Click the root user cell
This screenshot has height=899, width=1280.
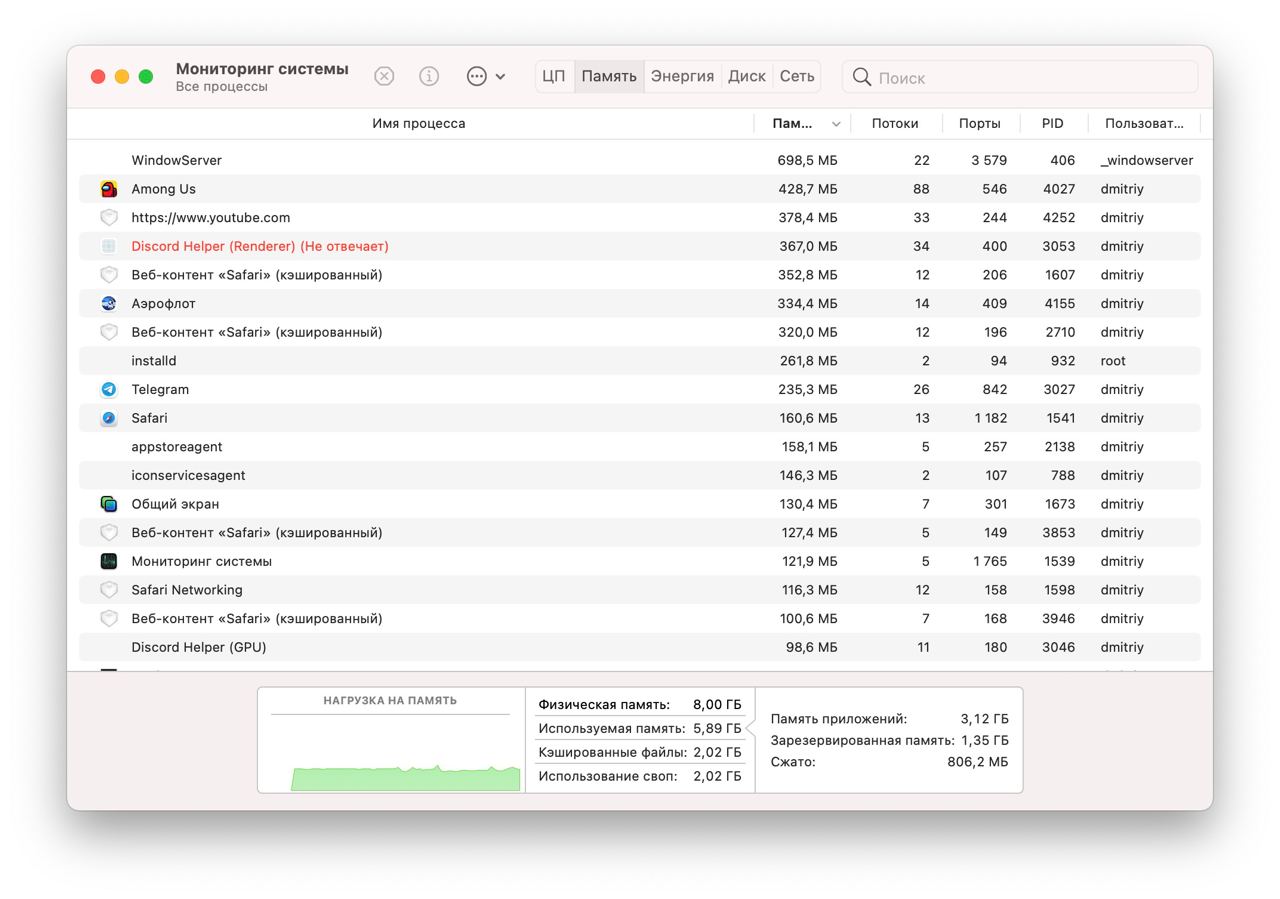coord(1113,361)
